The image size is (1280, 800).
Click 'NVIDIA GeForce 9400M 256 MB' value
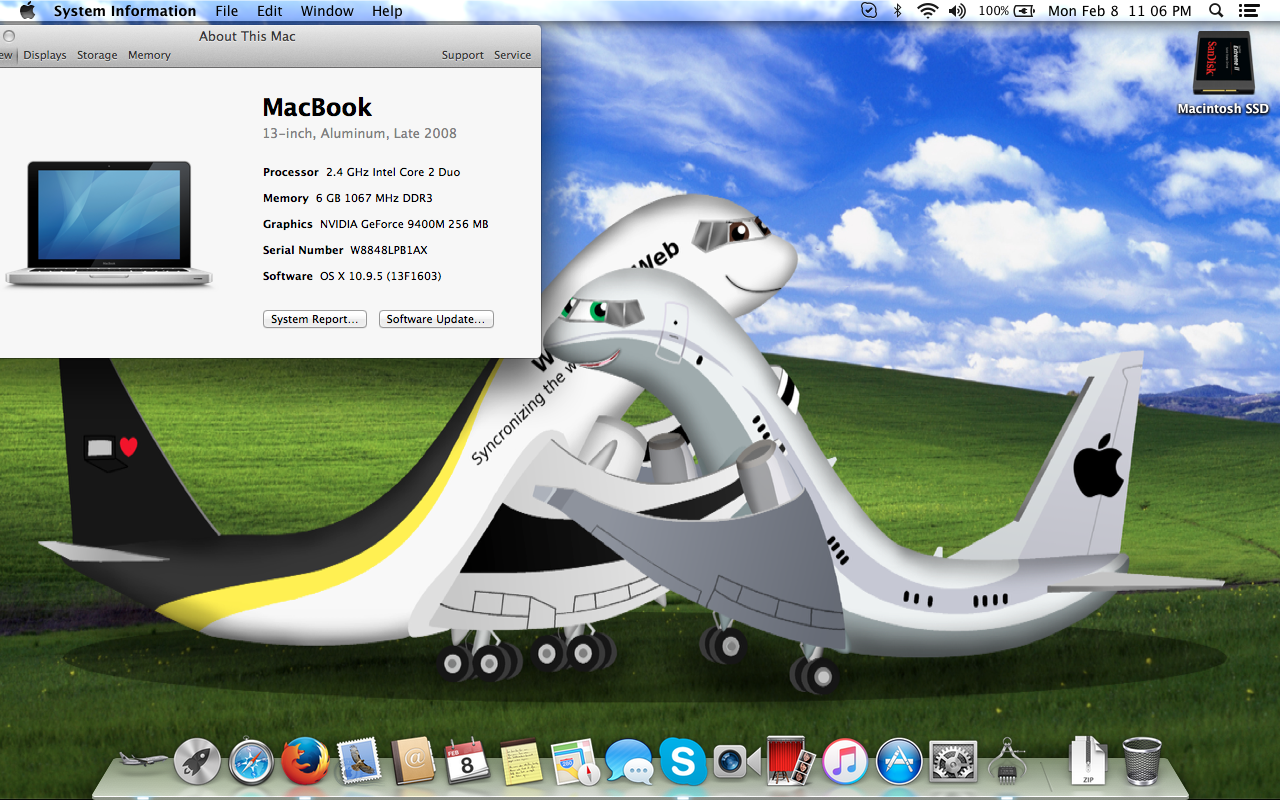coord(404,224)
